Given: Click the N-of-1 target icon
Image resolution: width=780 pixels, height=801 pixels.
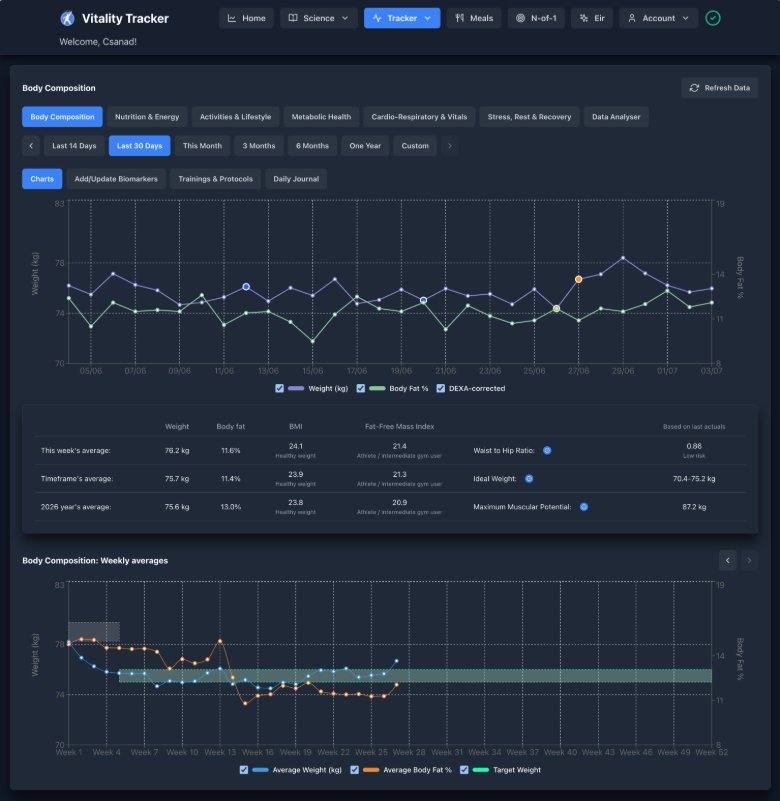Looking at the screenshot, I should 521,18.
